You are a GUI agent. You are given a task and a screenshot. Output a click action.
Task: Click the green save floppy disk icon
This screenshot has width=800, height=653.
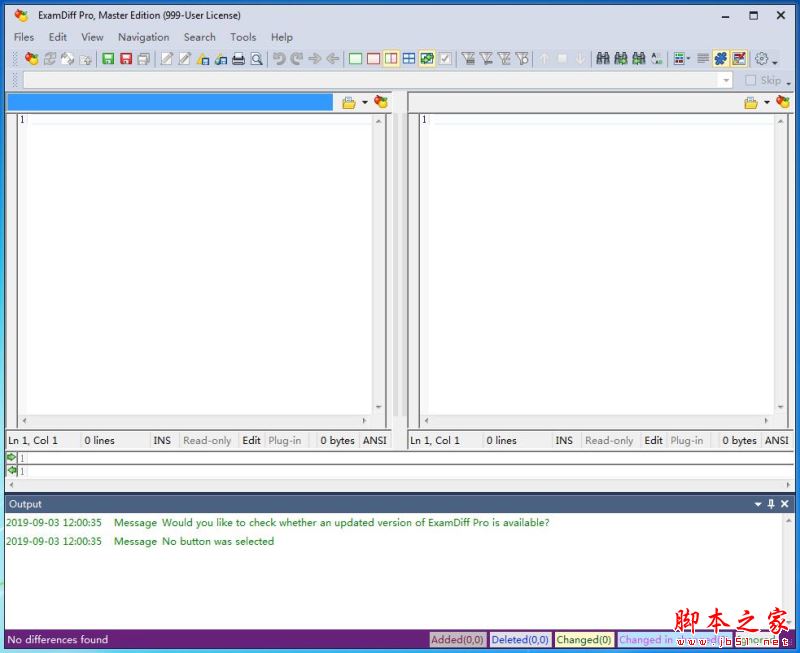[108, 59]
